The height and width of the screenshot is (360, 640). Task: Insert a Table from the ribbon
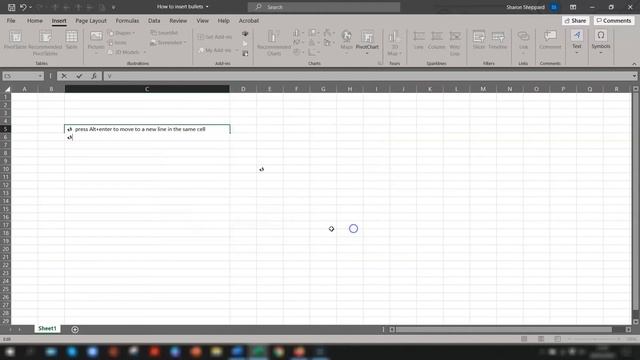point(71,40)
